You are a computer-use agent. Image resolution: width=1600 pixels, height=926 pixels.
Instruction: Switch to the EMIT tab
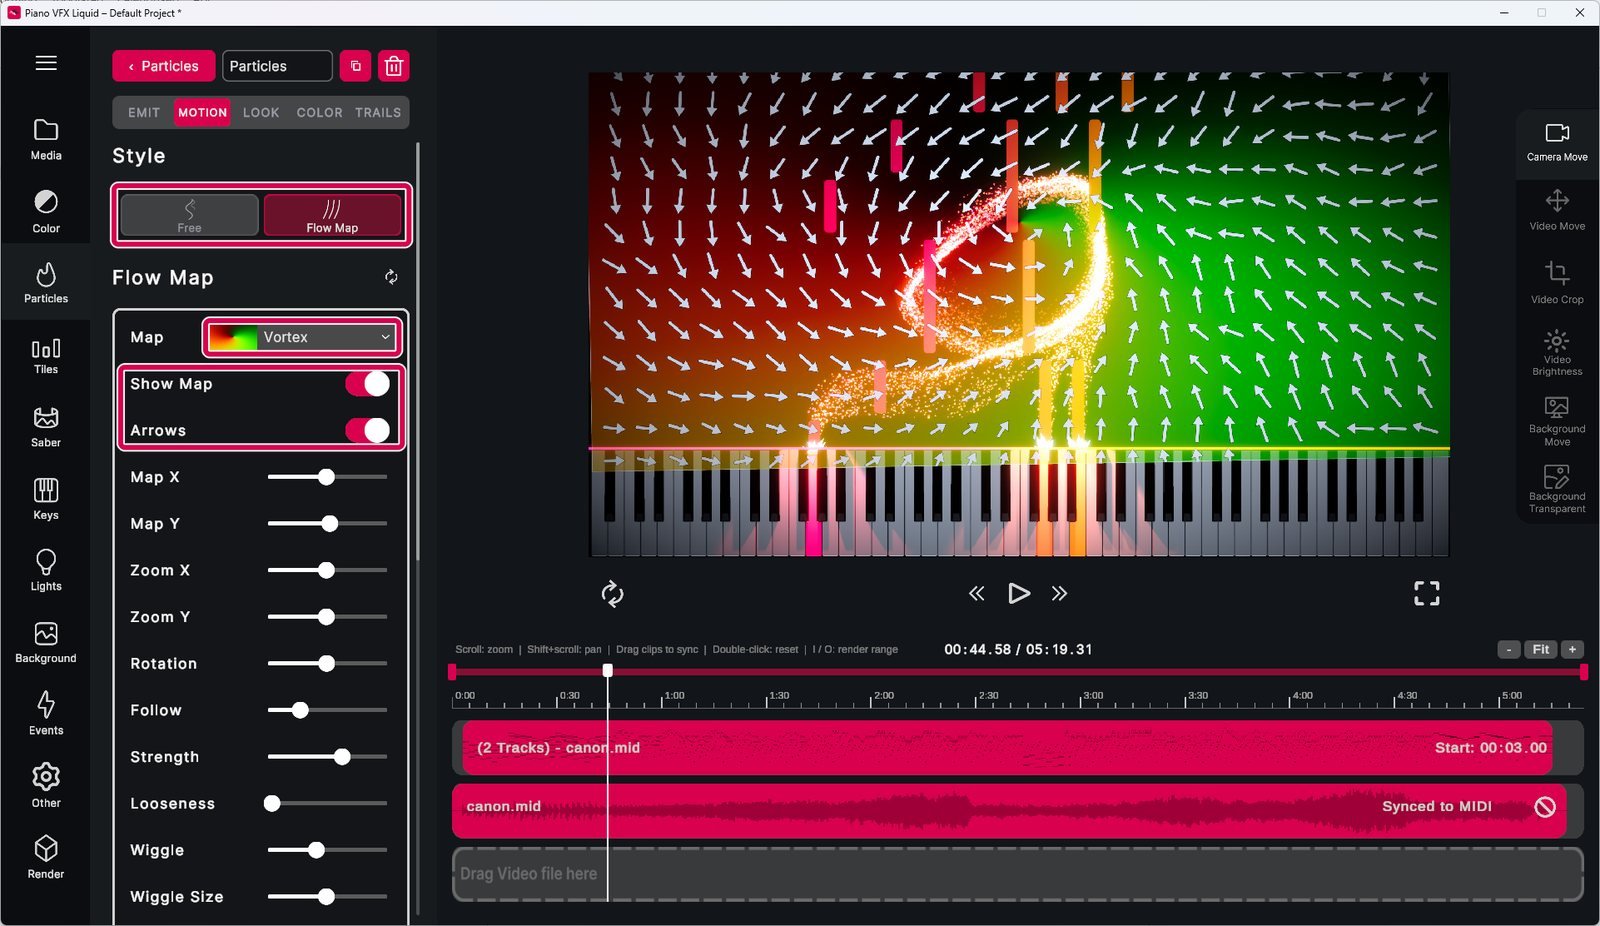(x=144, y=112)
